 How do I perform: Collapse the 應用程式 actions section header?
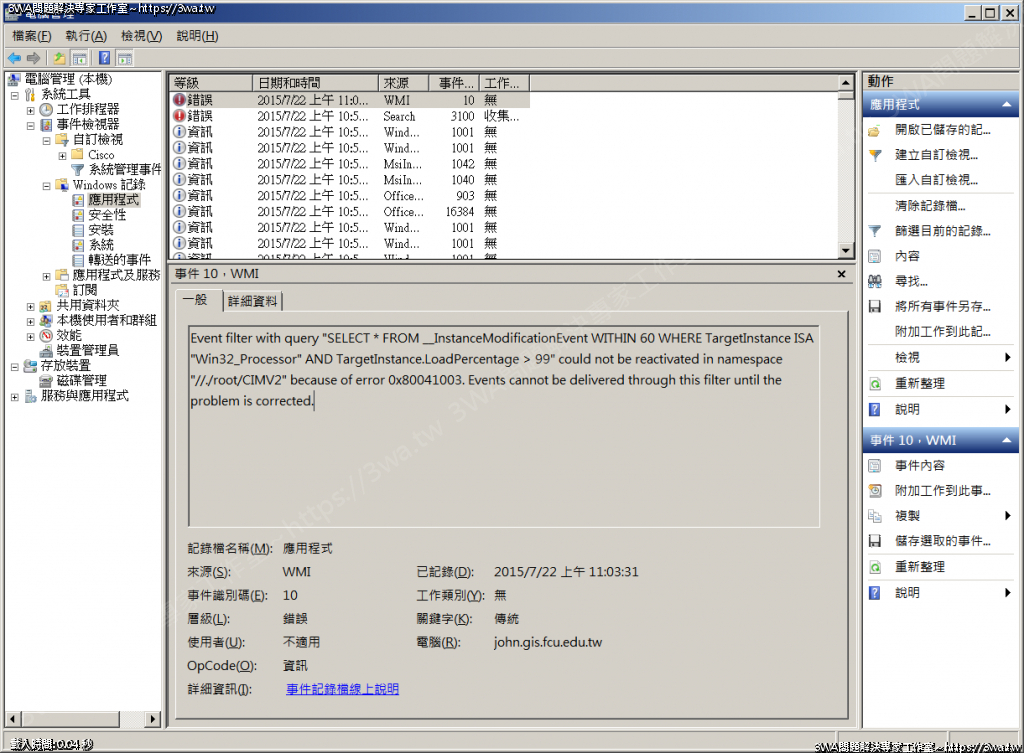[938, 104]
